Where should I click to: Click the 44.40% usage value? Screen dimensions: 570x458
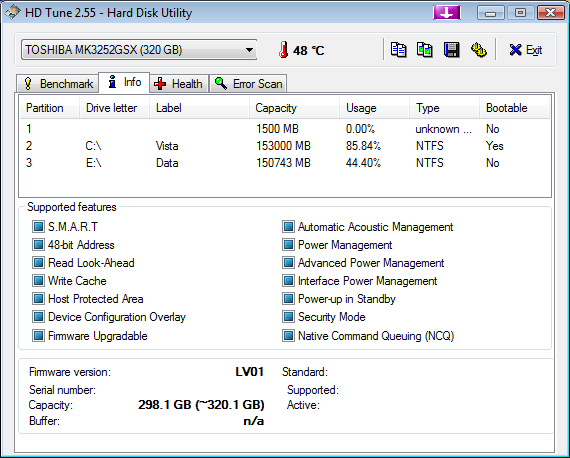363,163
